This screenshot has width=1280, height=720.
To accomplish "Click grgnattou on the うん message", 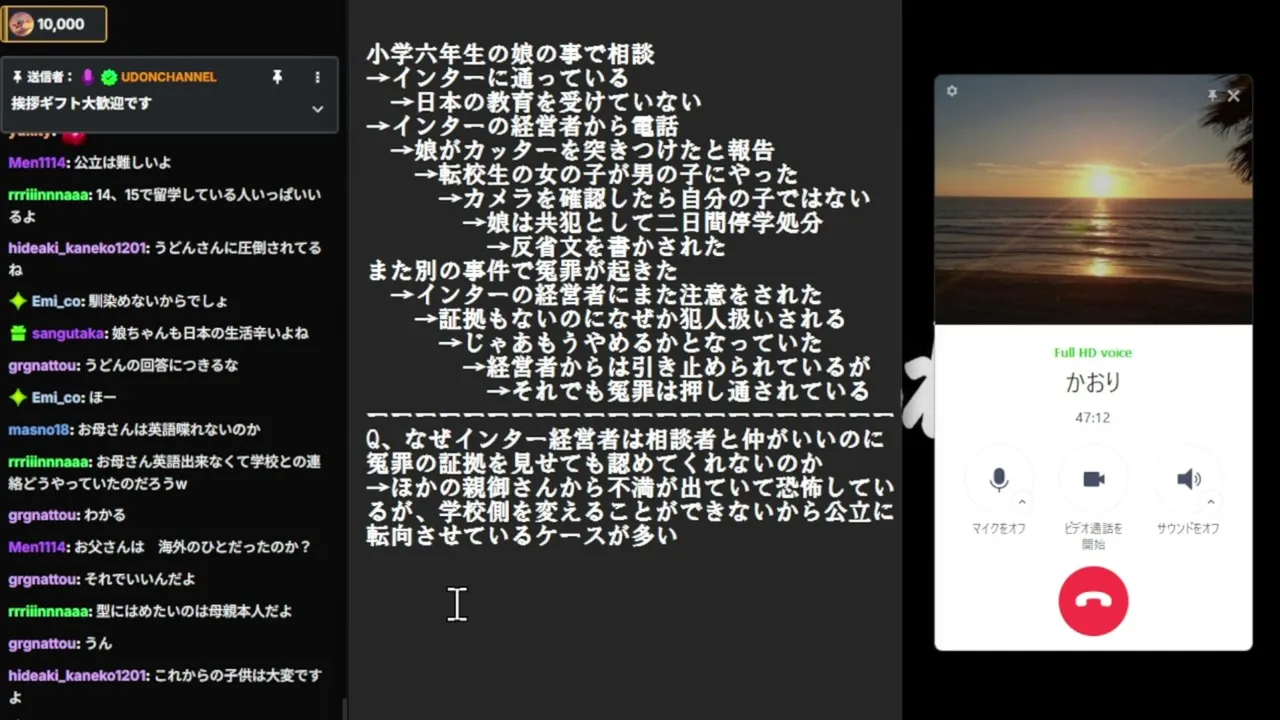I will pos(43,643).
